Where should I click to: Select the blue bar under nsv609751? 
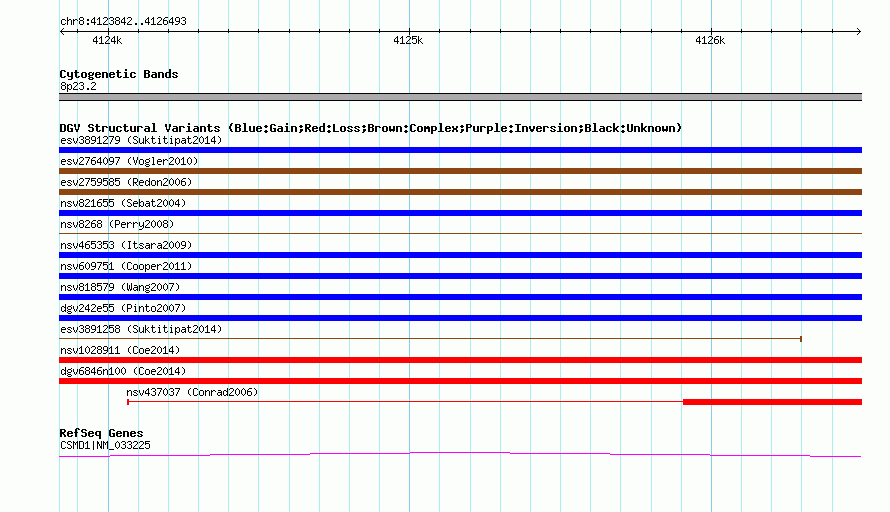point(460,276)
